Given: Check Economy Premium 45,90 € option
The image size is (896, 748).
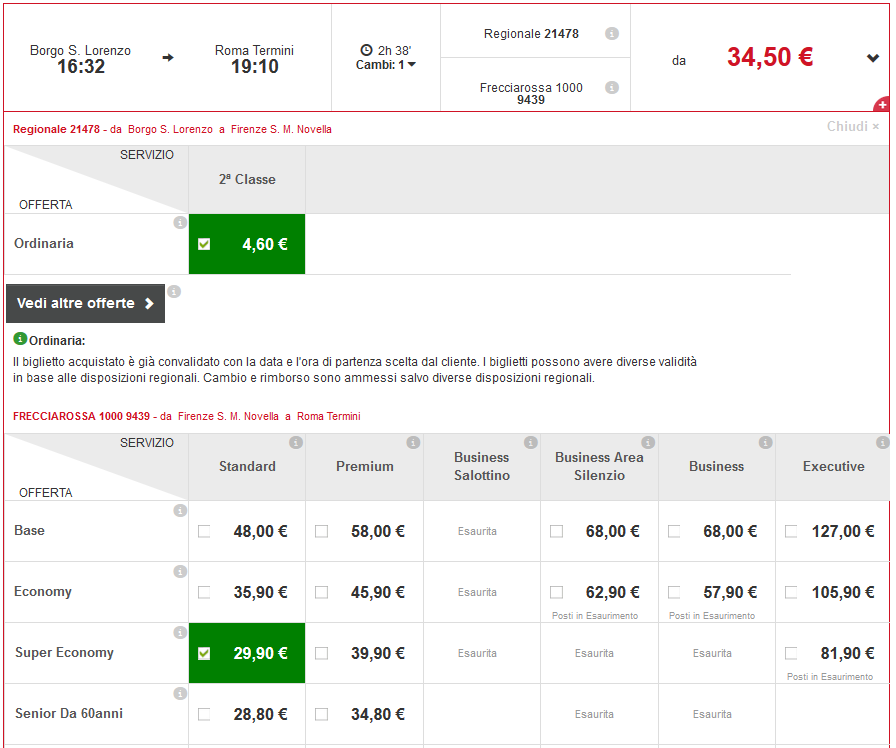Looking at the screenshot, I should point(321,593).
